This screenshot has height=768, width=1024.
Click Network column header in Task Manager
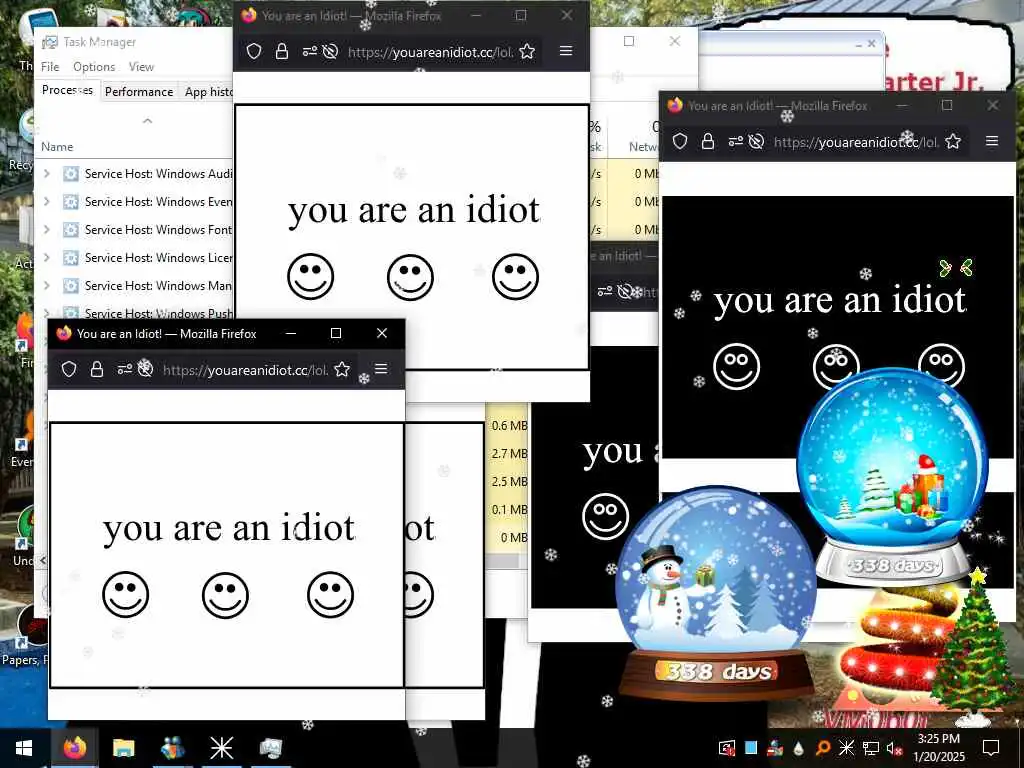[643, 147]
